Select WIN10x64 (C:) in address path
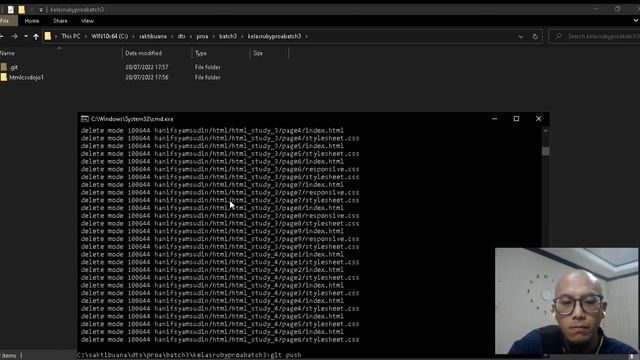Image resolution: width=640 pixels, height=360 pixels. pos(109,36)
